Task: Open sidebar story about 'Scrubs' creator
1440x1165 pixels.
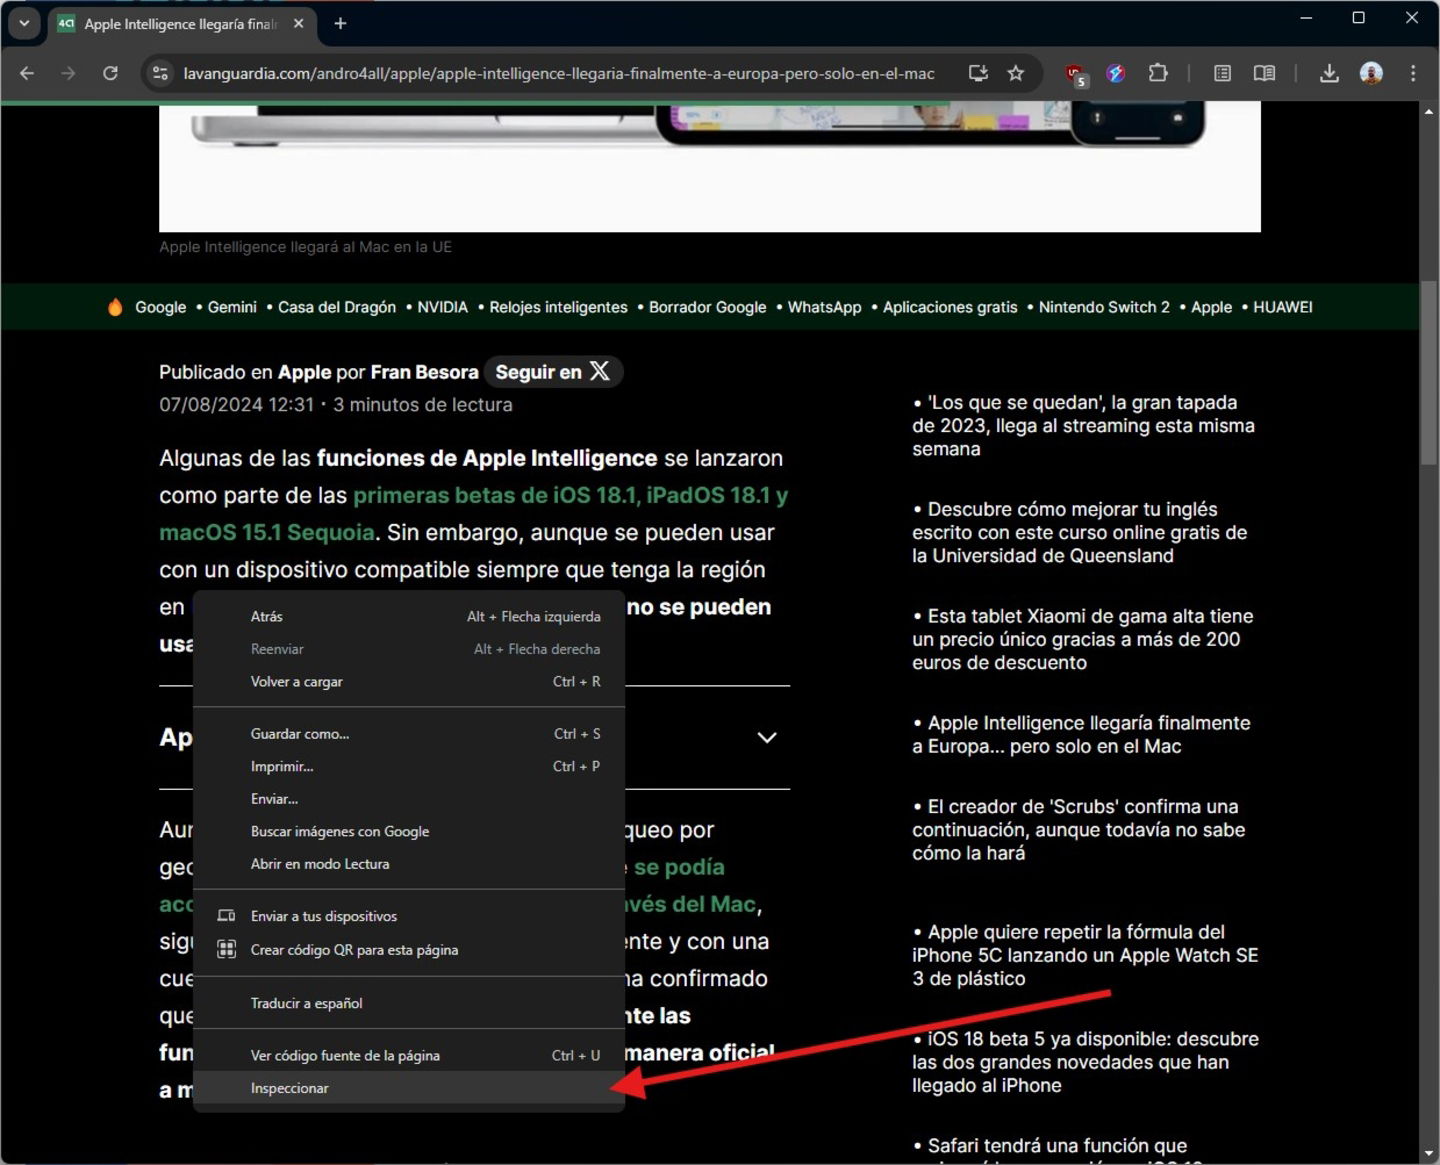Action: point(1078,829)
